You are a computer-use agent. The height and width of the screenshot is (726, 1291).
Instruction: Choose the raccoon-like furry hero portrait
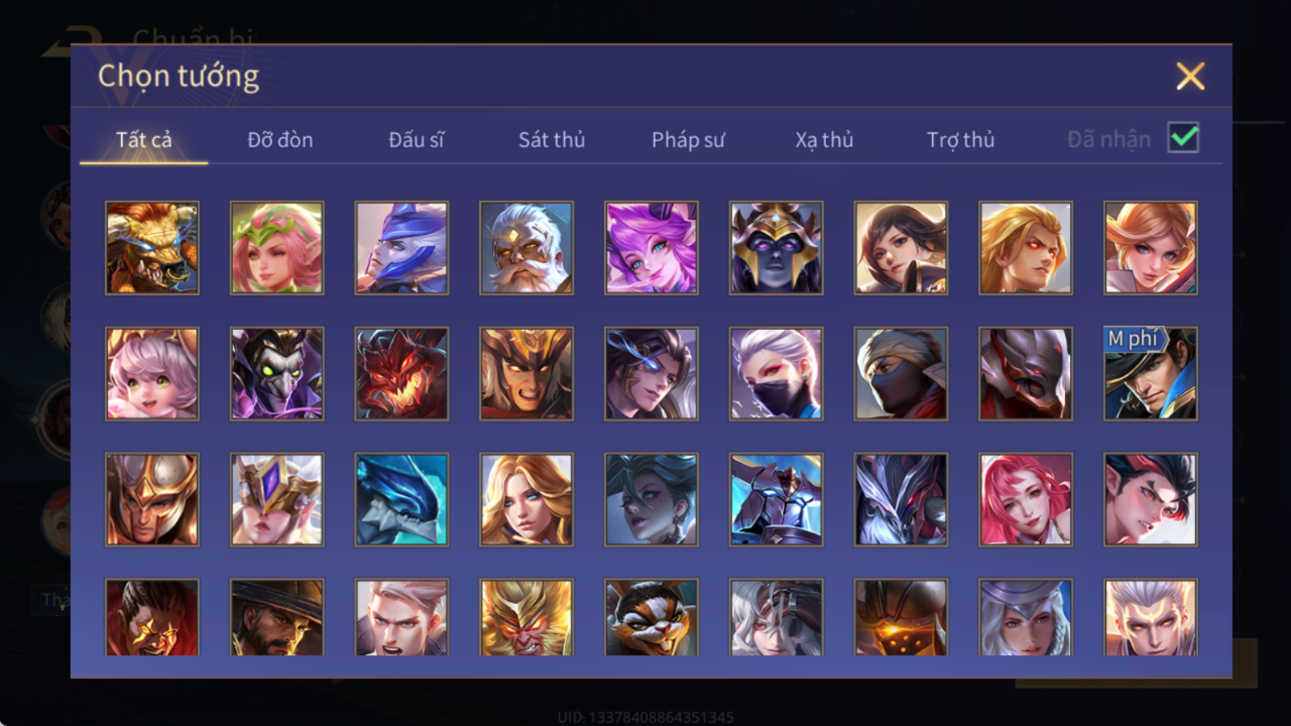click(651, 618)
